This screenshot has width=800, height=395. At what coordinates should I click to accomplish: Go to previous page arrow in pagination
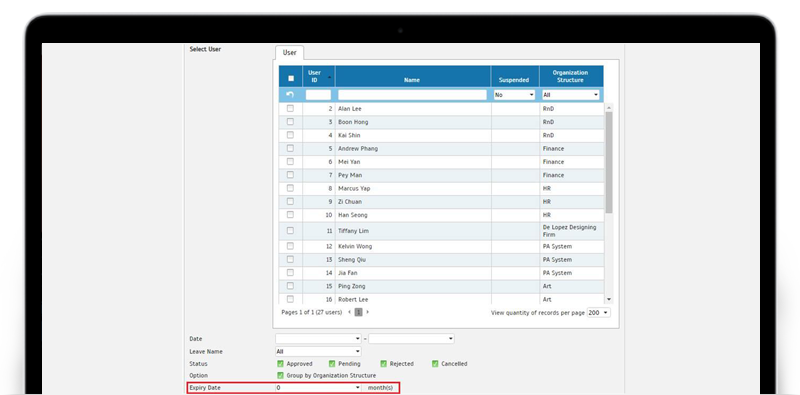[349, 312]
